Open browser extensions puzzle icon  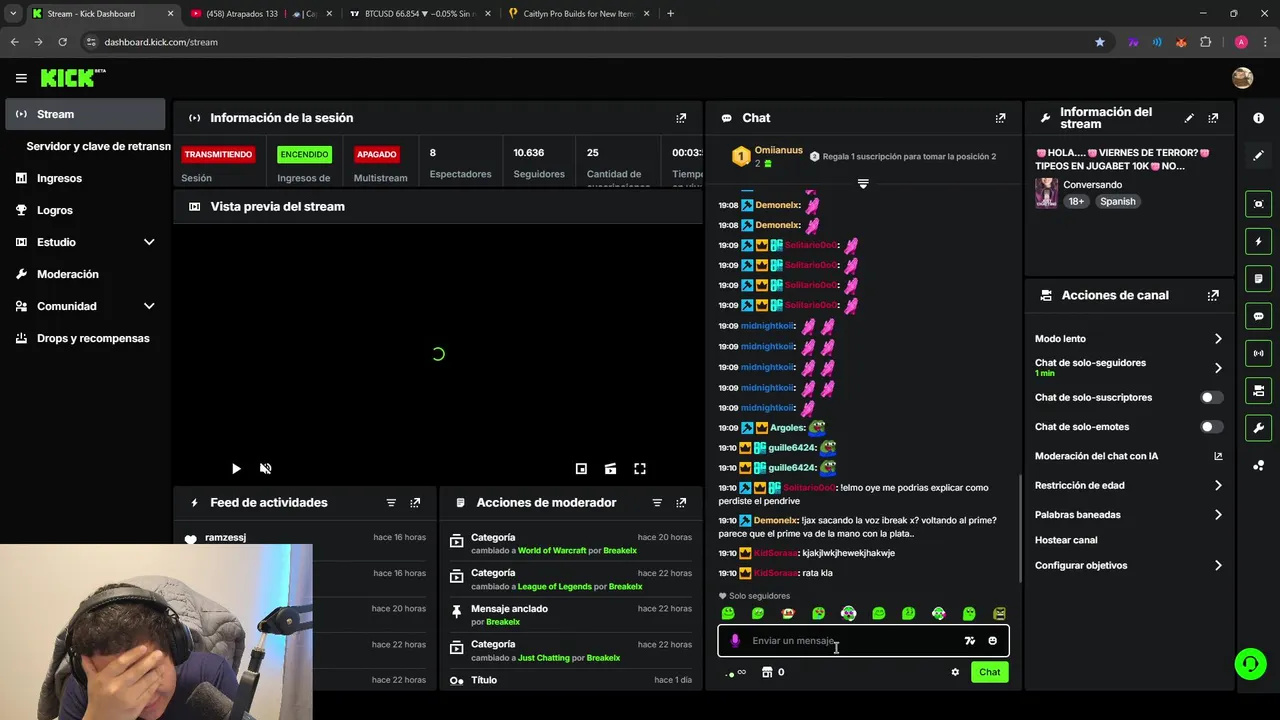pos(1205,42)
